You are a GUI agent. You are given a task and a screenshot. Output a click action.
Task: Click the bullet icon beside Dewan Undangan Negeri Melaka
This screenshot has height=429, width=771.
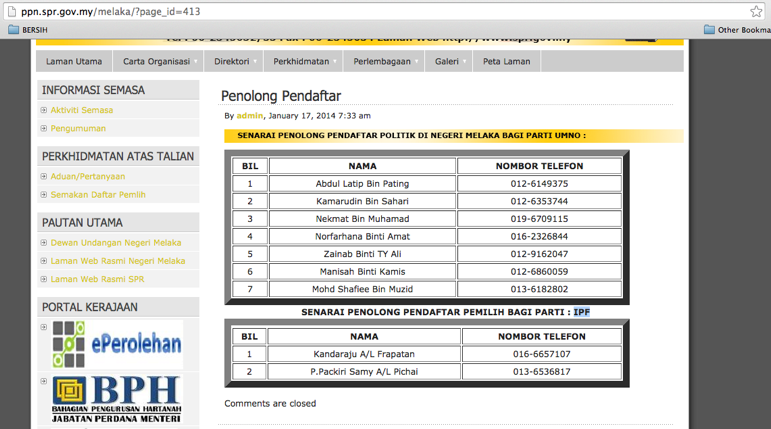44,243
